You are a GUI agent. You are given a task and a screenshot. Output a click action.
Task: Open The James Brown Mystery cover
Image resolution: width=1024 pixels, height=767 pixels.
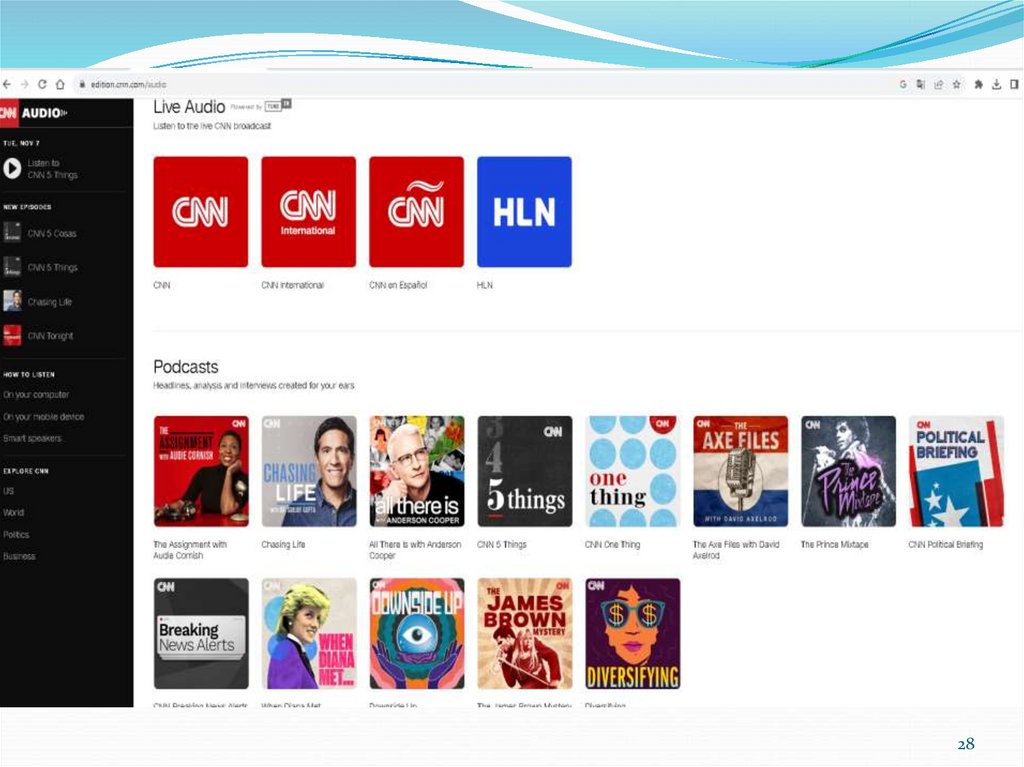525,633
